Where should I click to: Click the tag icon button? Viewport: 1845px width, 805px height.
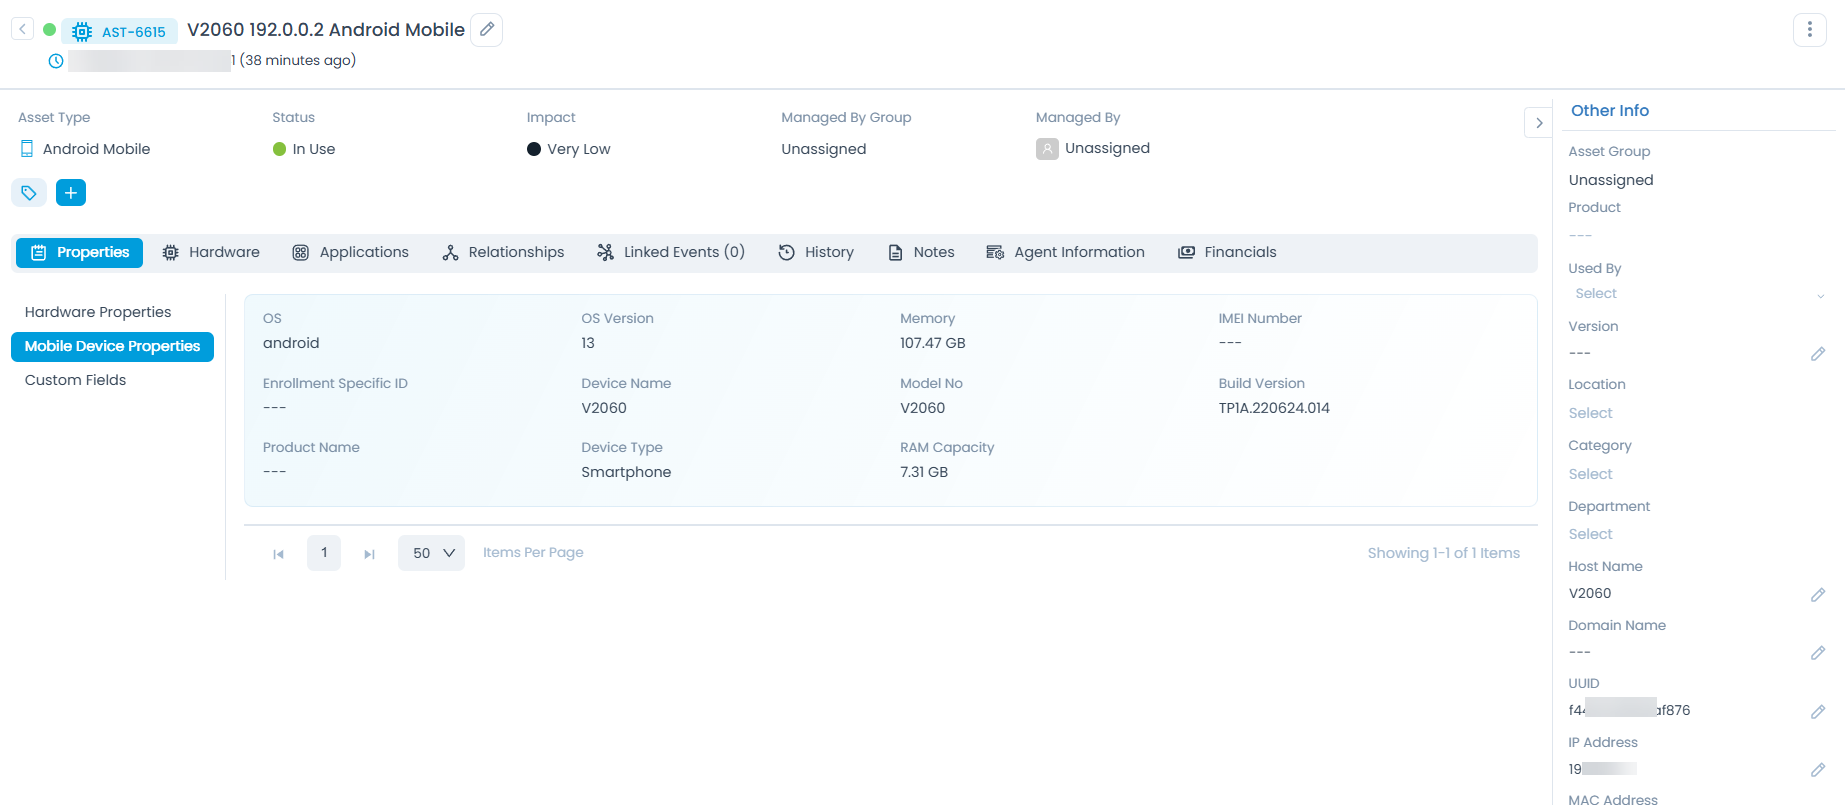29,193
